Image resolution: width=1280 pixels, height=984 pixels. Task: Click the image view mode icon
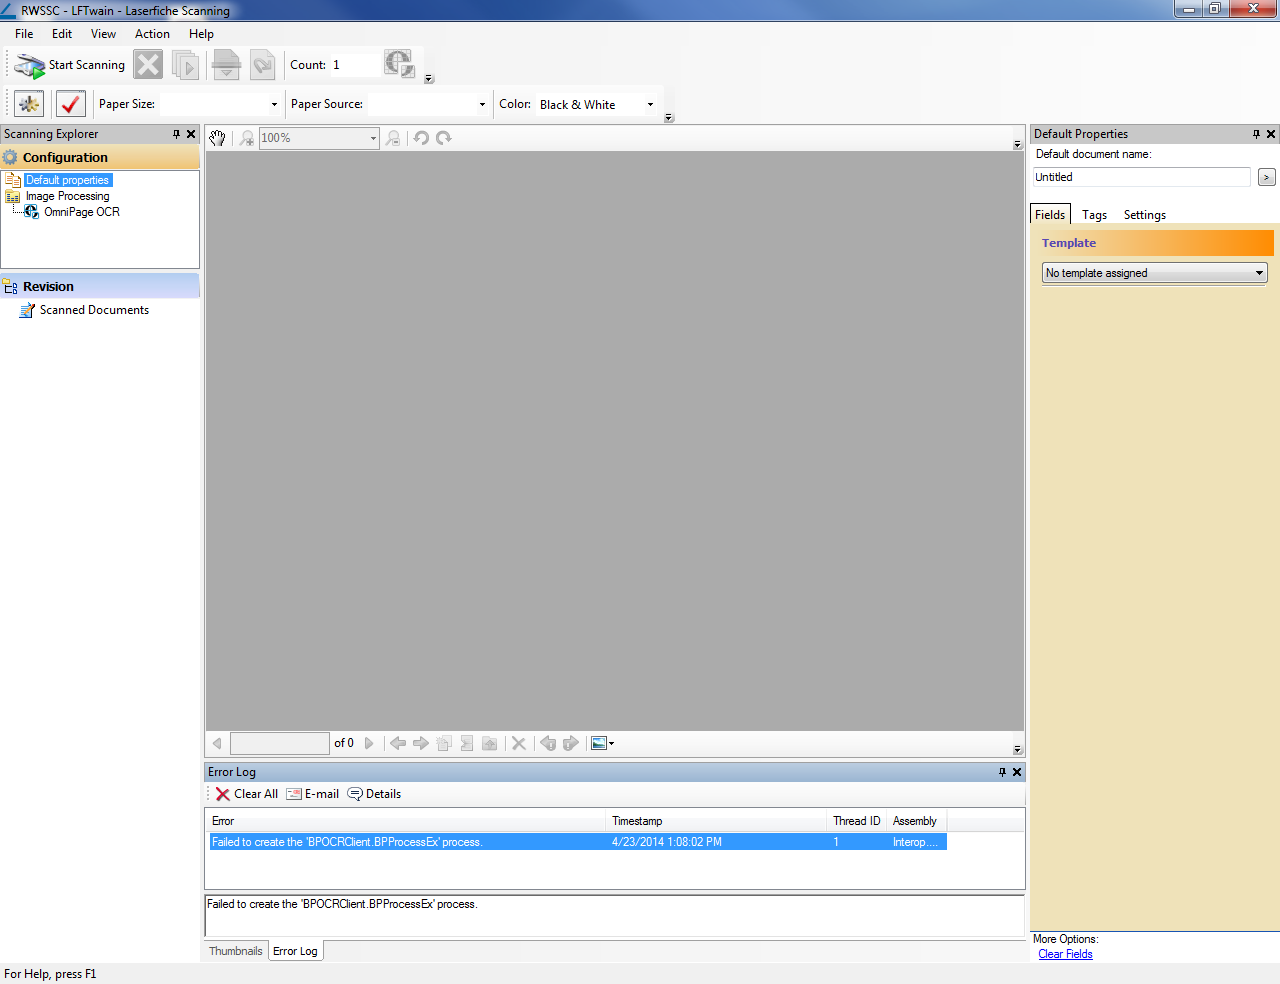pos(599,743)
